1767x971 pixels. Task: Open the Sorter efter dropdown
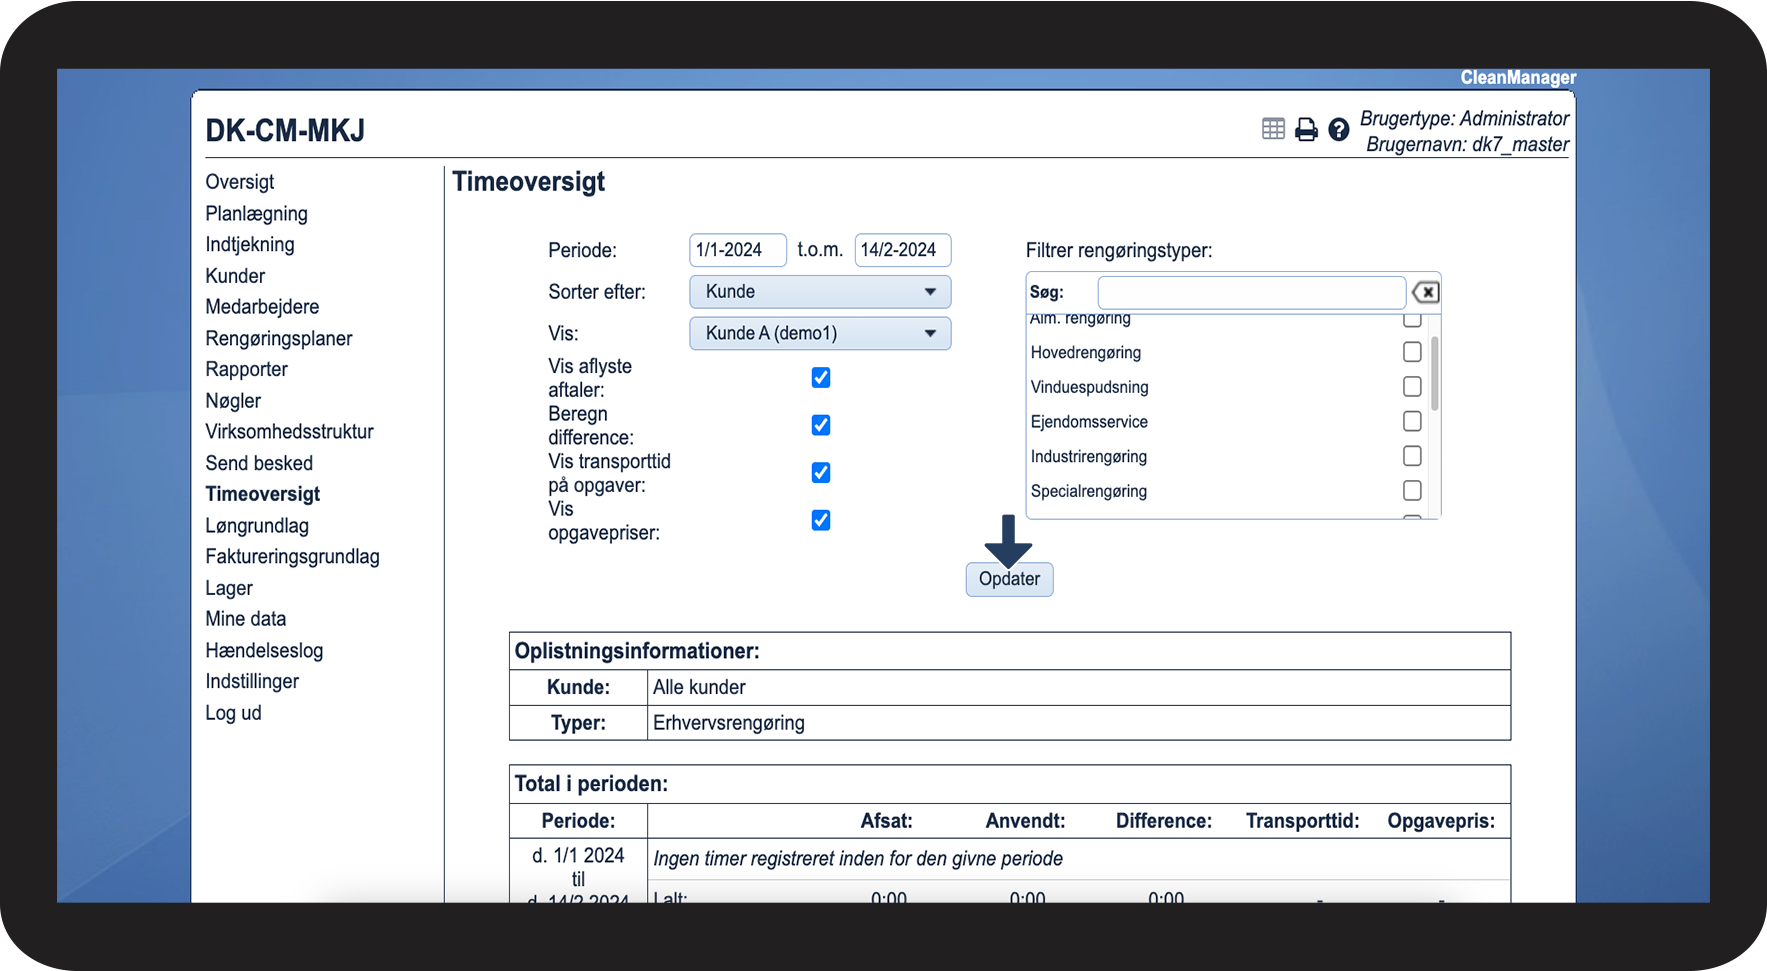click(x=820, y=292)
